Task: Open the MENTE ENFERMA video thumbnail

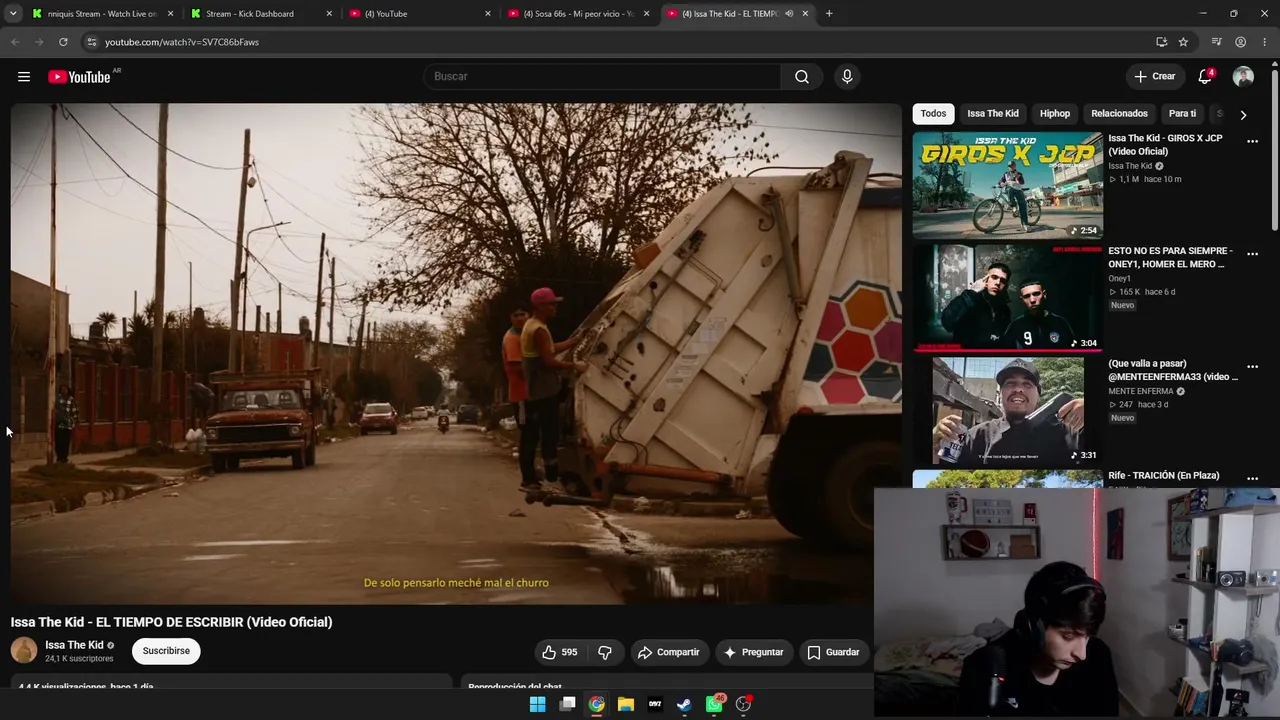Action: [x=1007, y=411]
